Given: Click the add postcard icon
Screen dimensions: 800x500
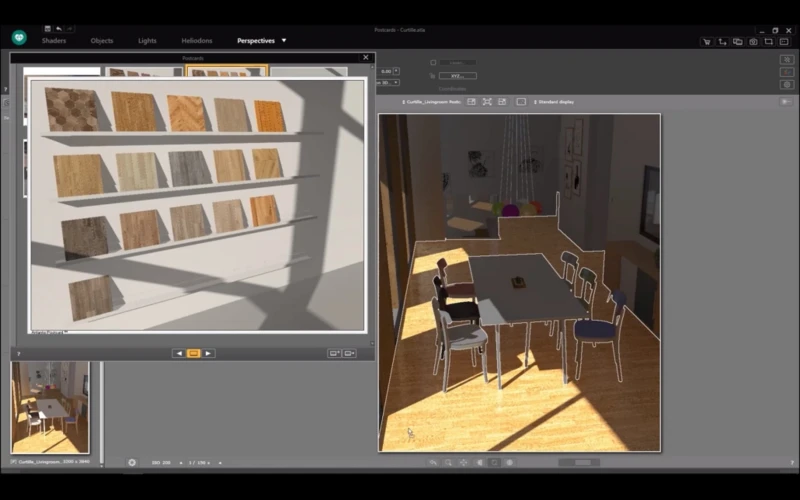Looking at the screenshot, I should coord(334,353).
